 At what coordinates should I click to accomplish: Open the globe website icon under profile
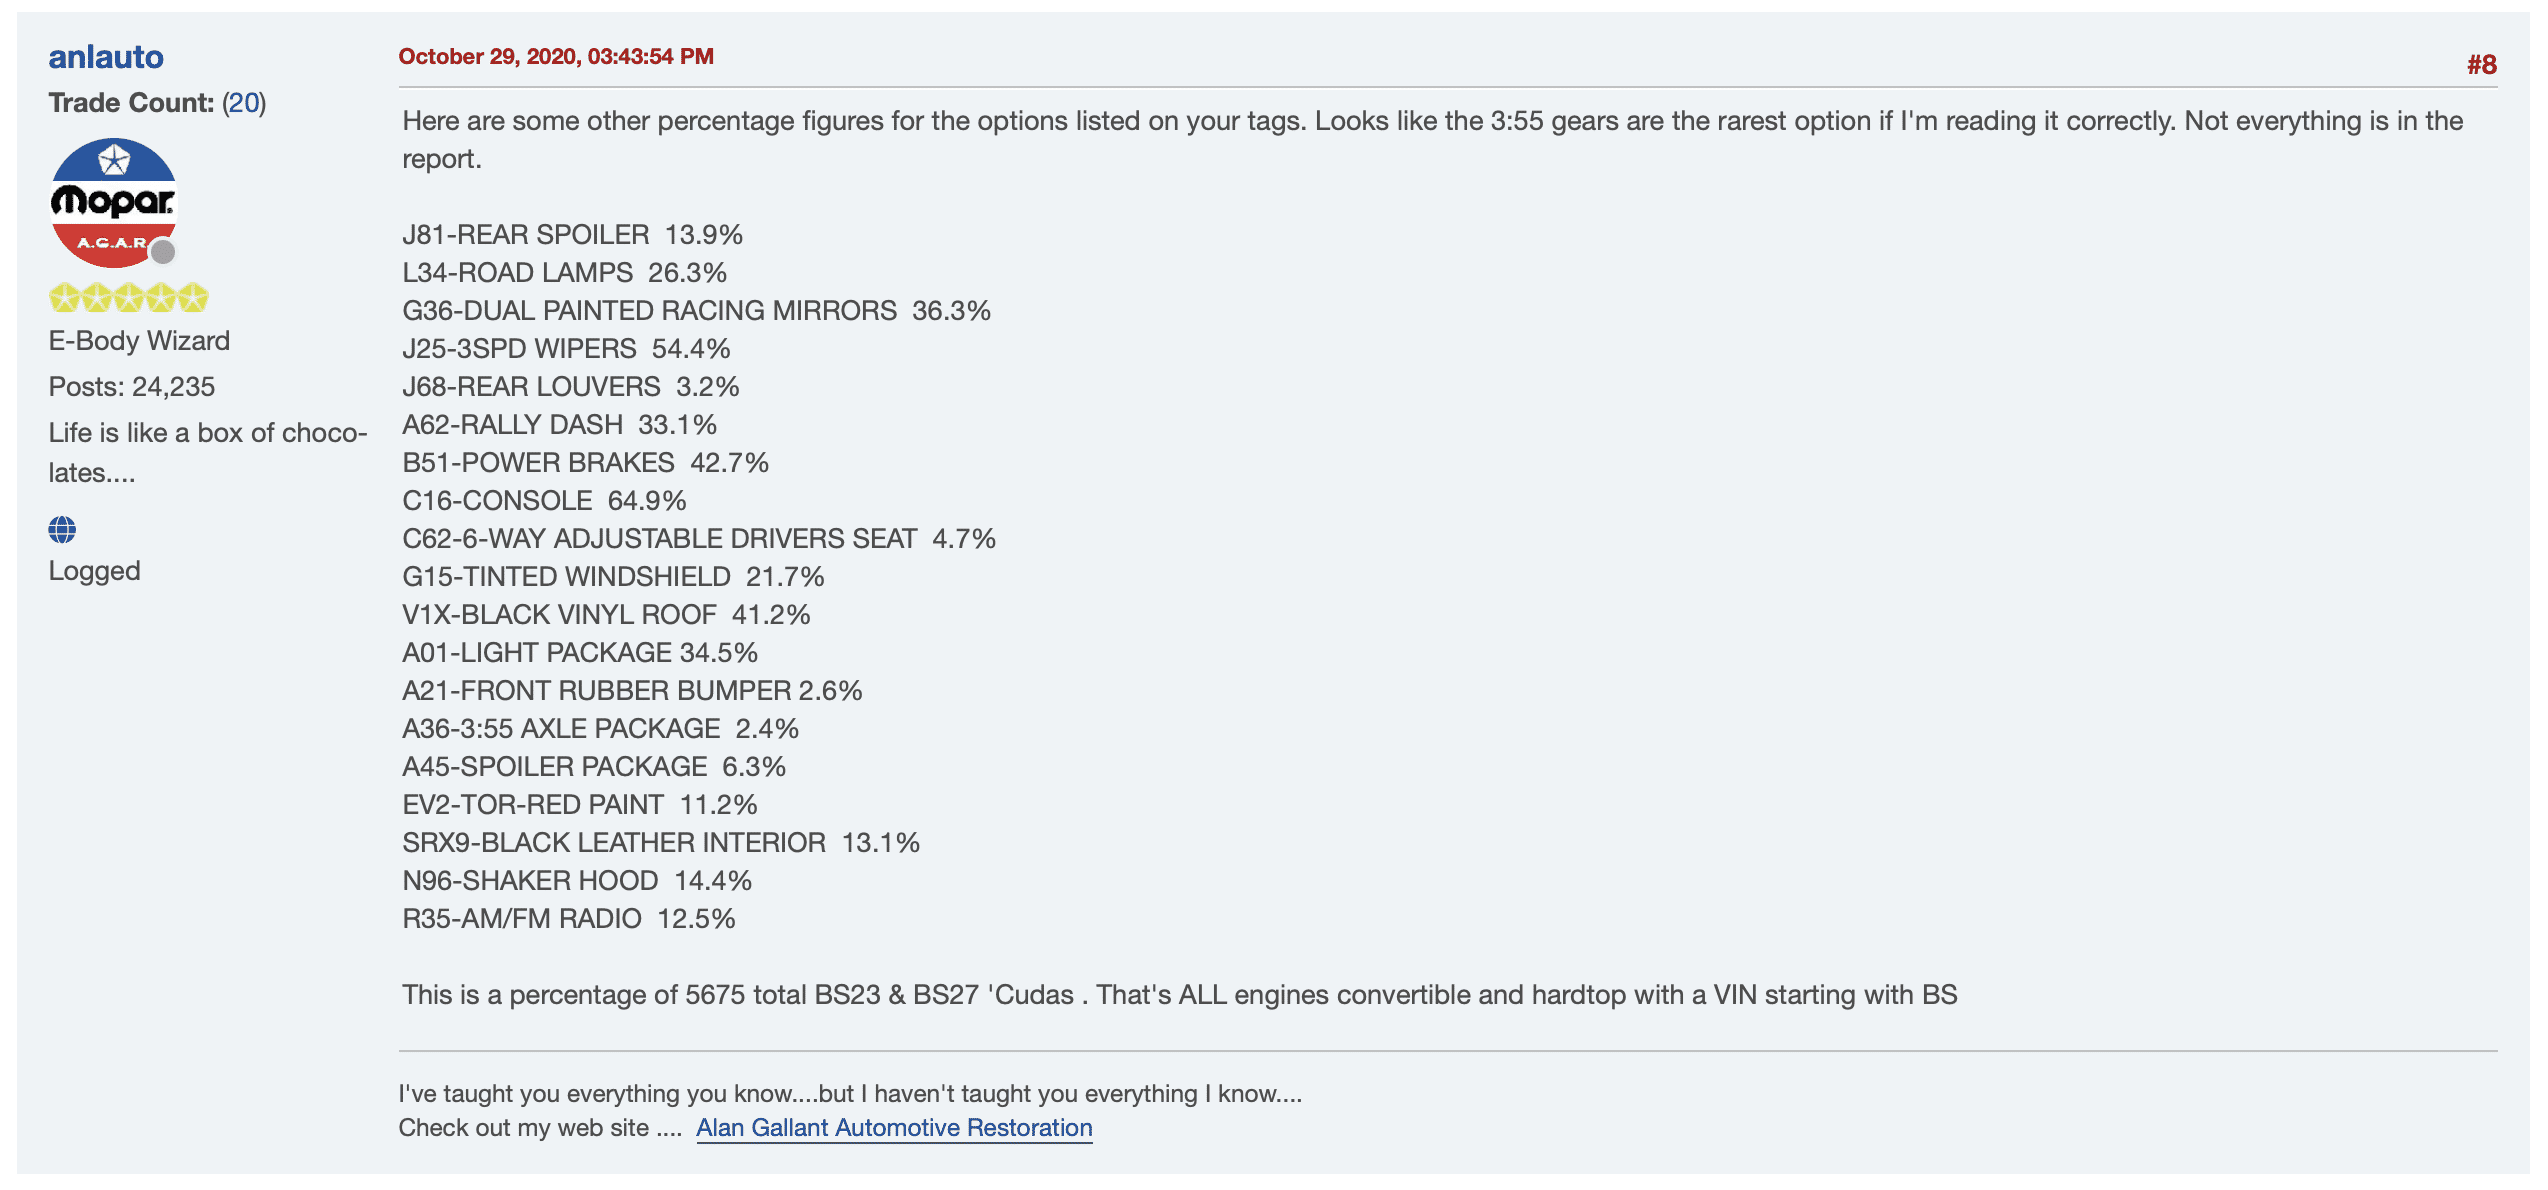click(x=62, y=529)
